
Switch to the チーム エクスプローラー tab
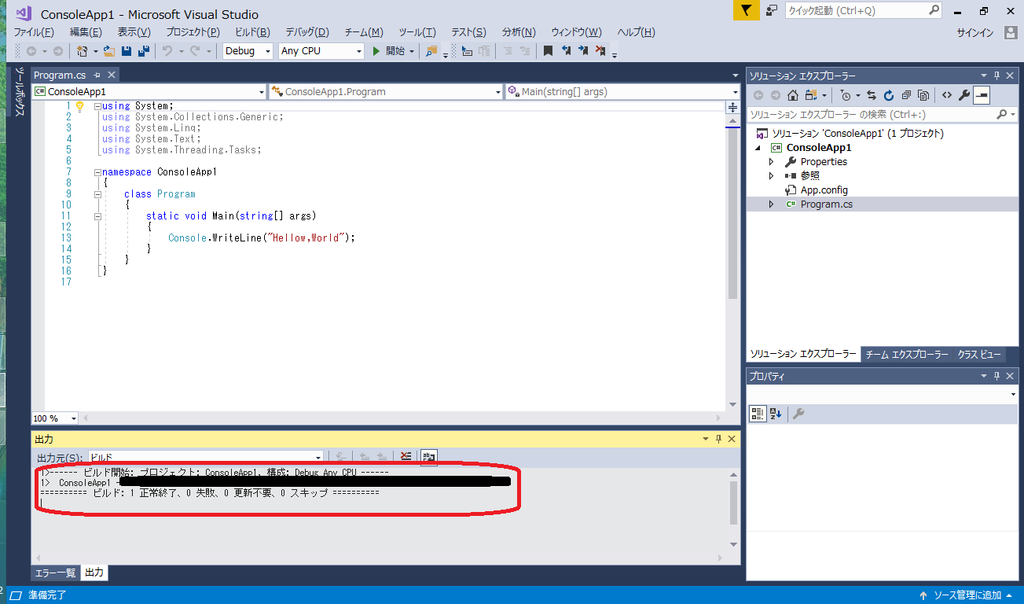[x=906, y=354]
